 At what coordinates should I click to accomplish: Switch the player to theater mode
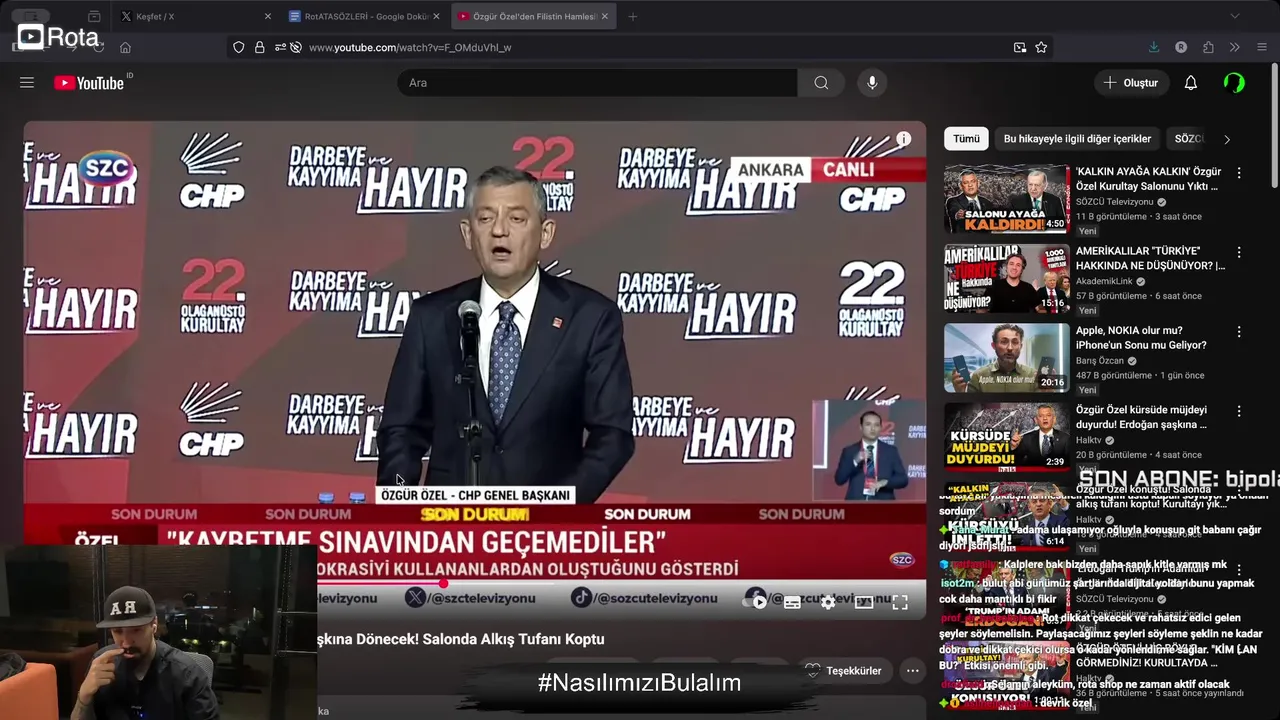click(864, 602)
